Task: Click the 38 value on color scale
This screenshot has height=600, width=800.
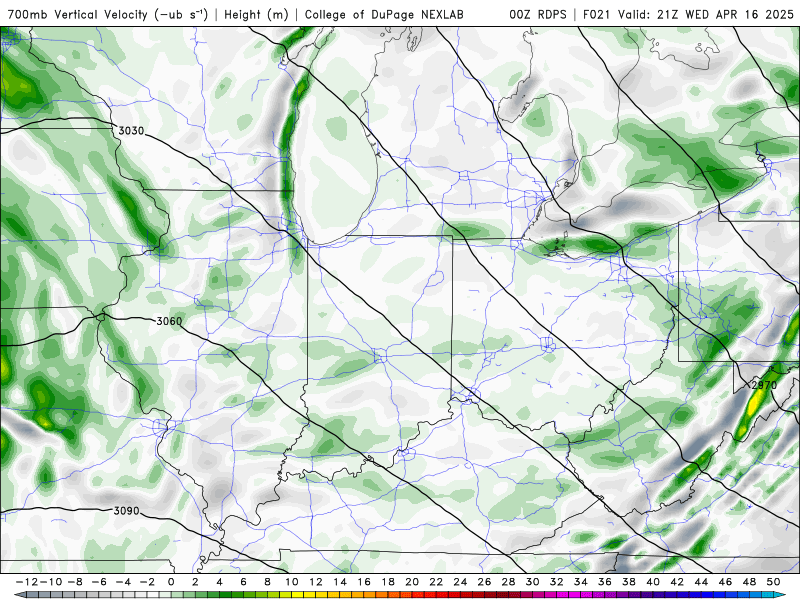Action: coord(629,582)
